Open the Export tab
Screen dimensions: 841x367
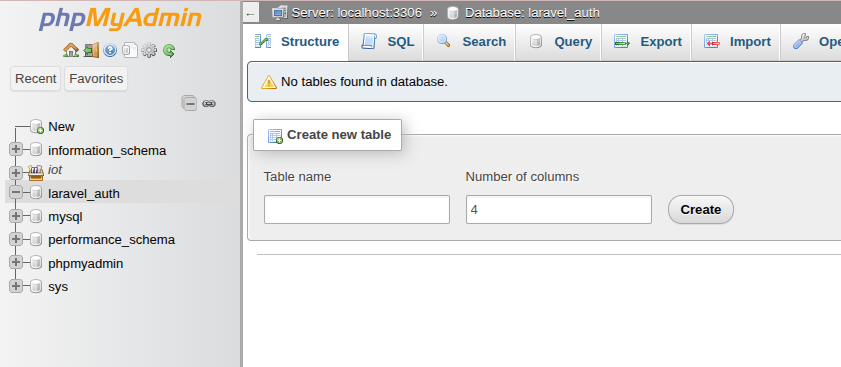pyautogui.click(x=647, y=42)
